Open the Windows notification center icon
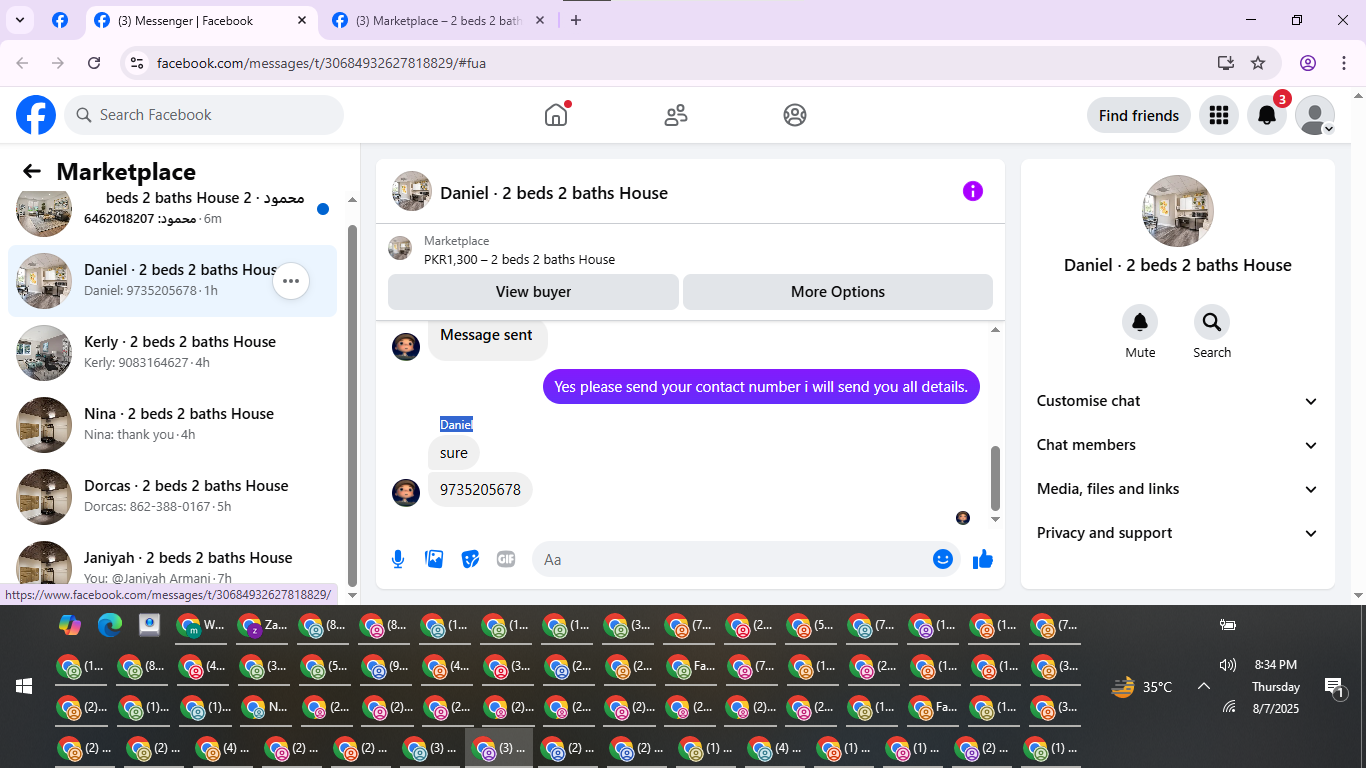The width and height of the screenshot is (1366, 768). coord(1334,686)
